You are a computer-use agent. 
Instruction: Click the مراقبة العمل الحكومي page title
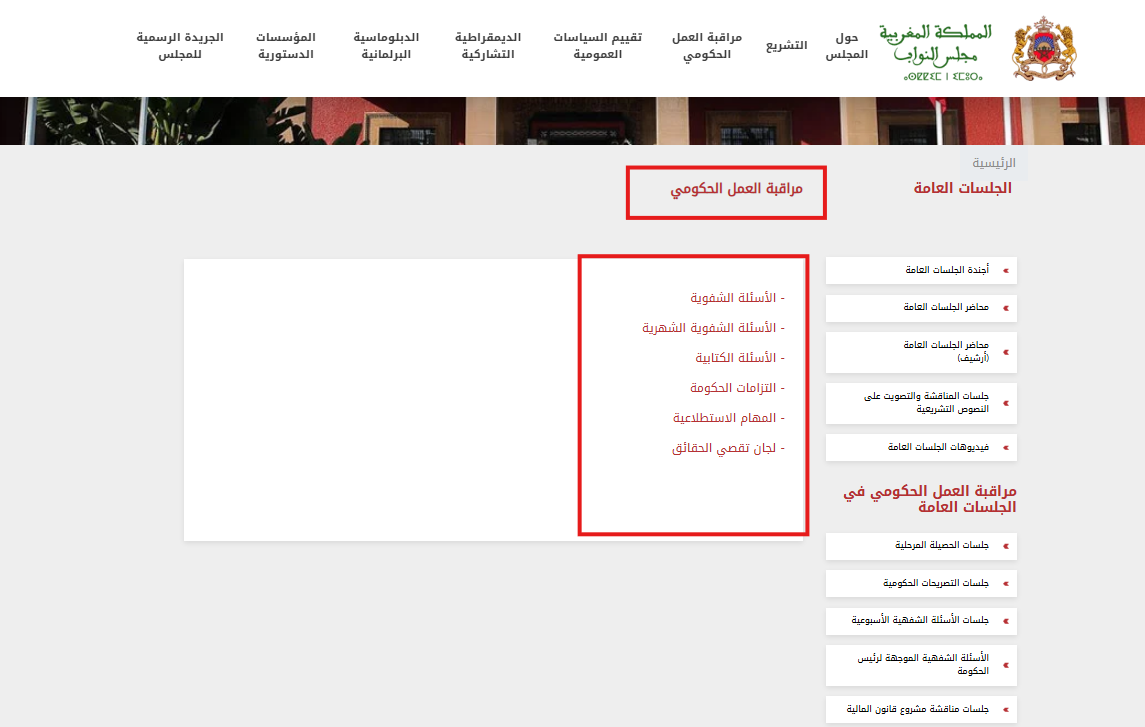tap(736, 189)
